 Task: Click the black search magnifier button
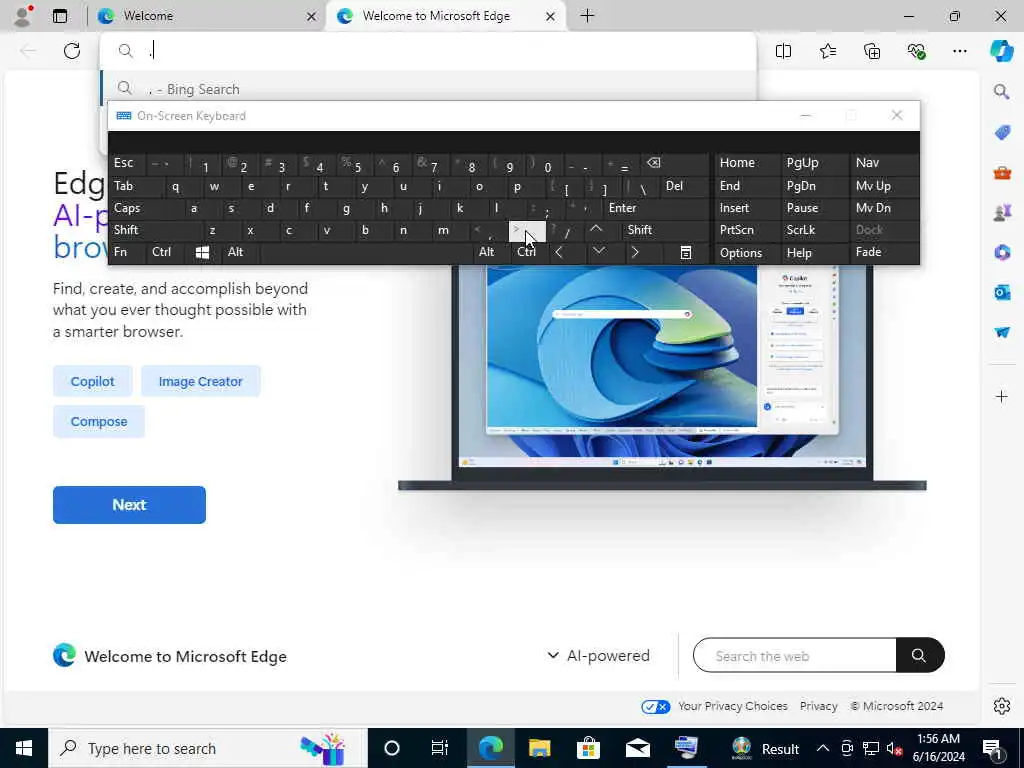pos(920,655)
